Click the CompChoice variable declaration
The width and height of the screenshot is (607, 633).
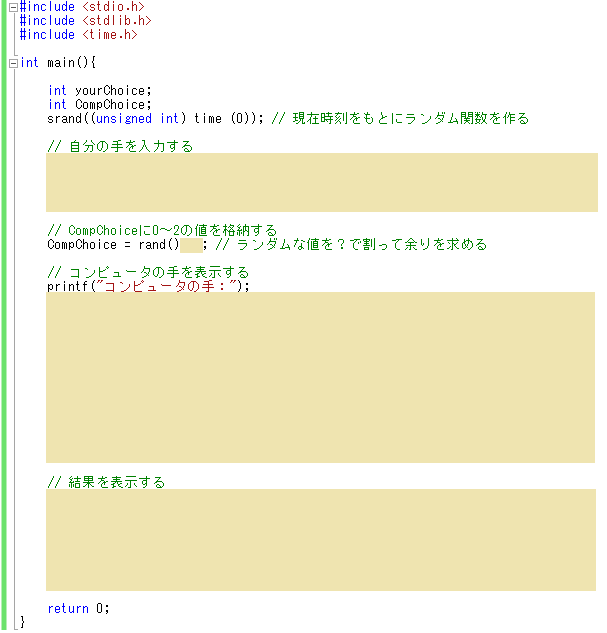(112, 104)
